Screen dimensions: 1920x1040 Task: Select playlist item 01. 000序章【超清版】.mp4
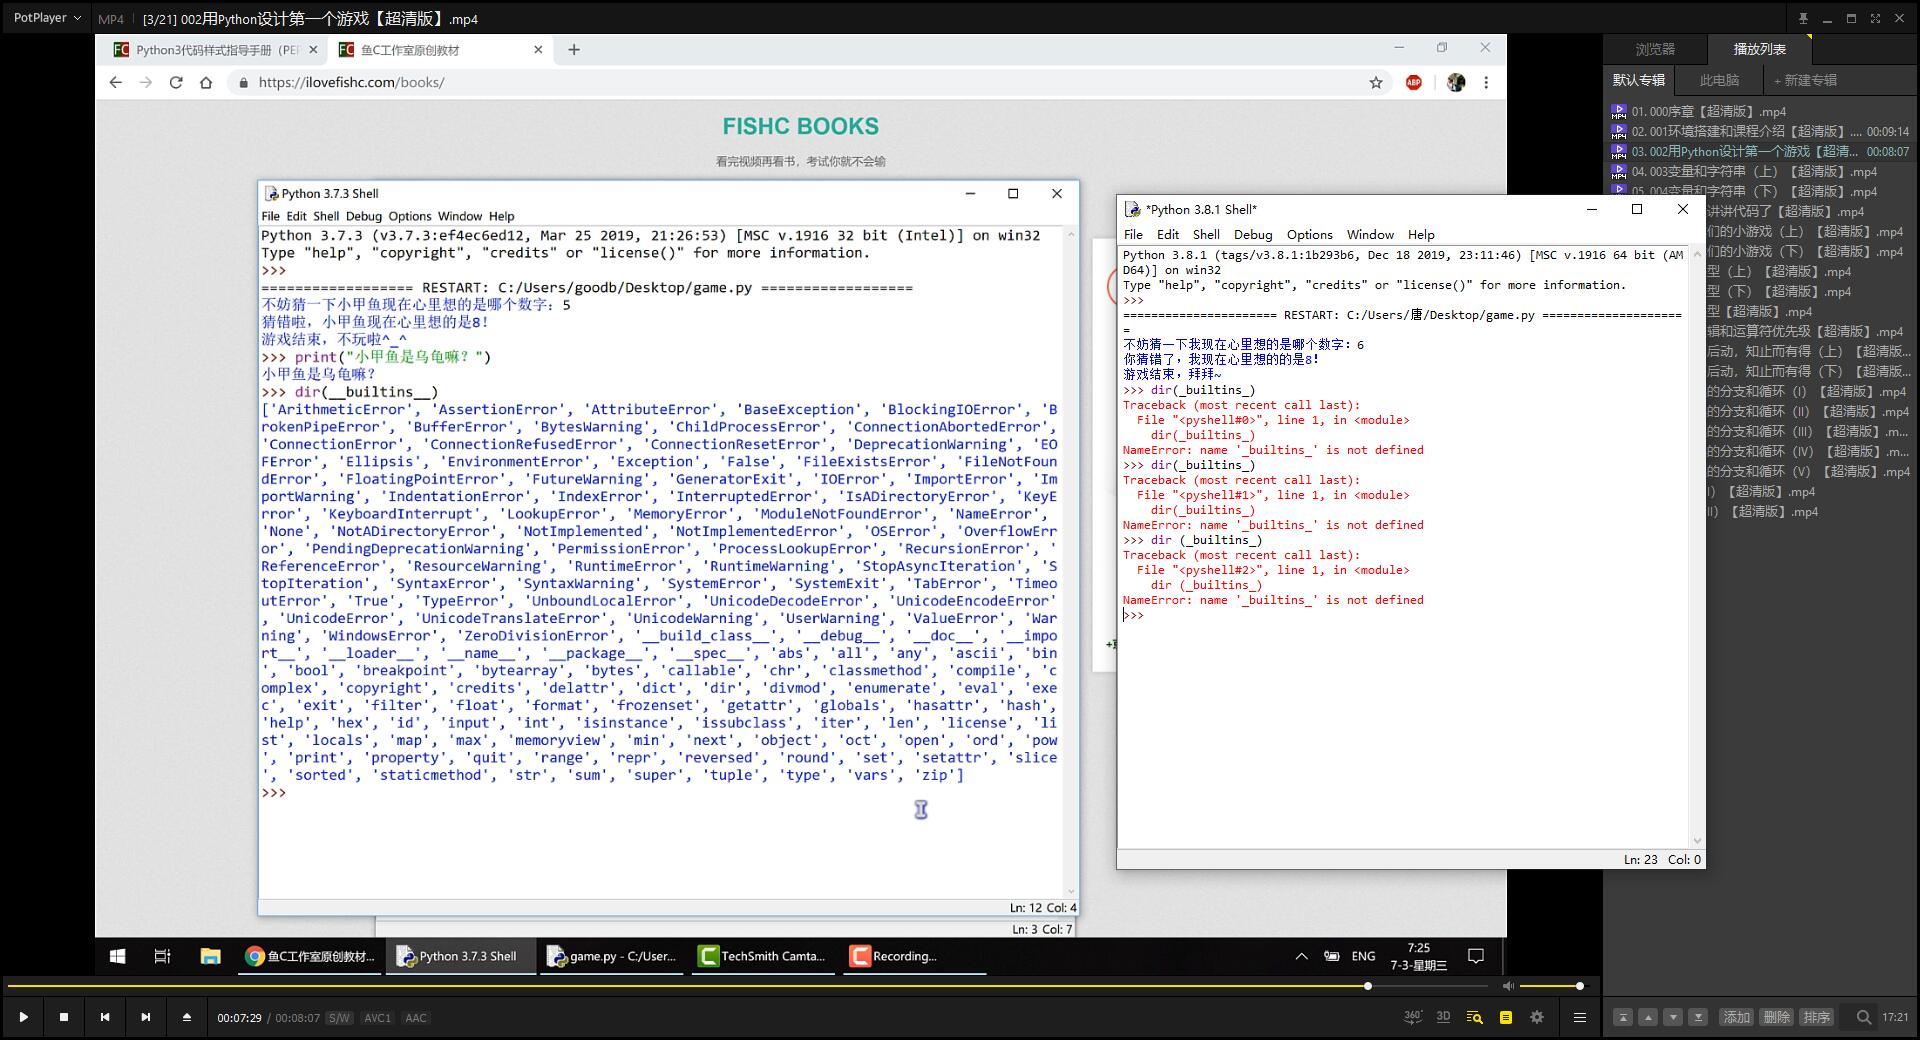[1760, 111]
